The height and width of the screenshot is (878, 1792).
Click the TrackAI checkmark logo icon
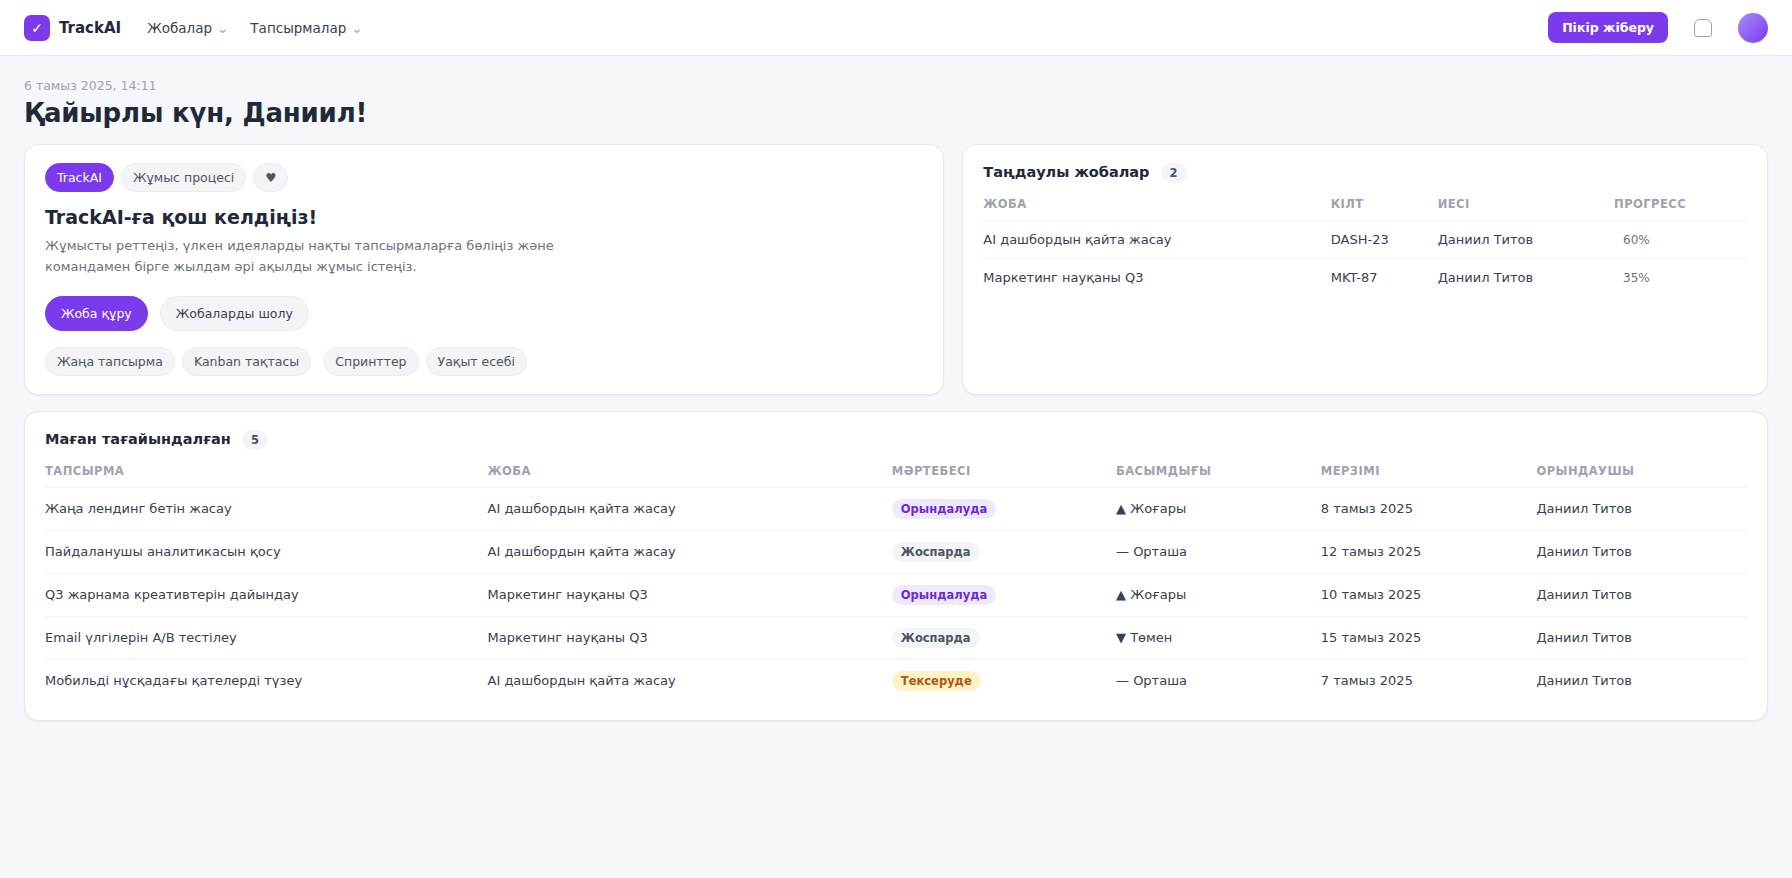(37, 28)
